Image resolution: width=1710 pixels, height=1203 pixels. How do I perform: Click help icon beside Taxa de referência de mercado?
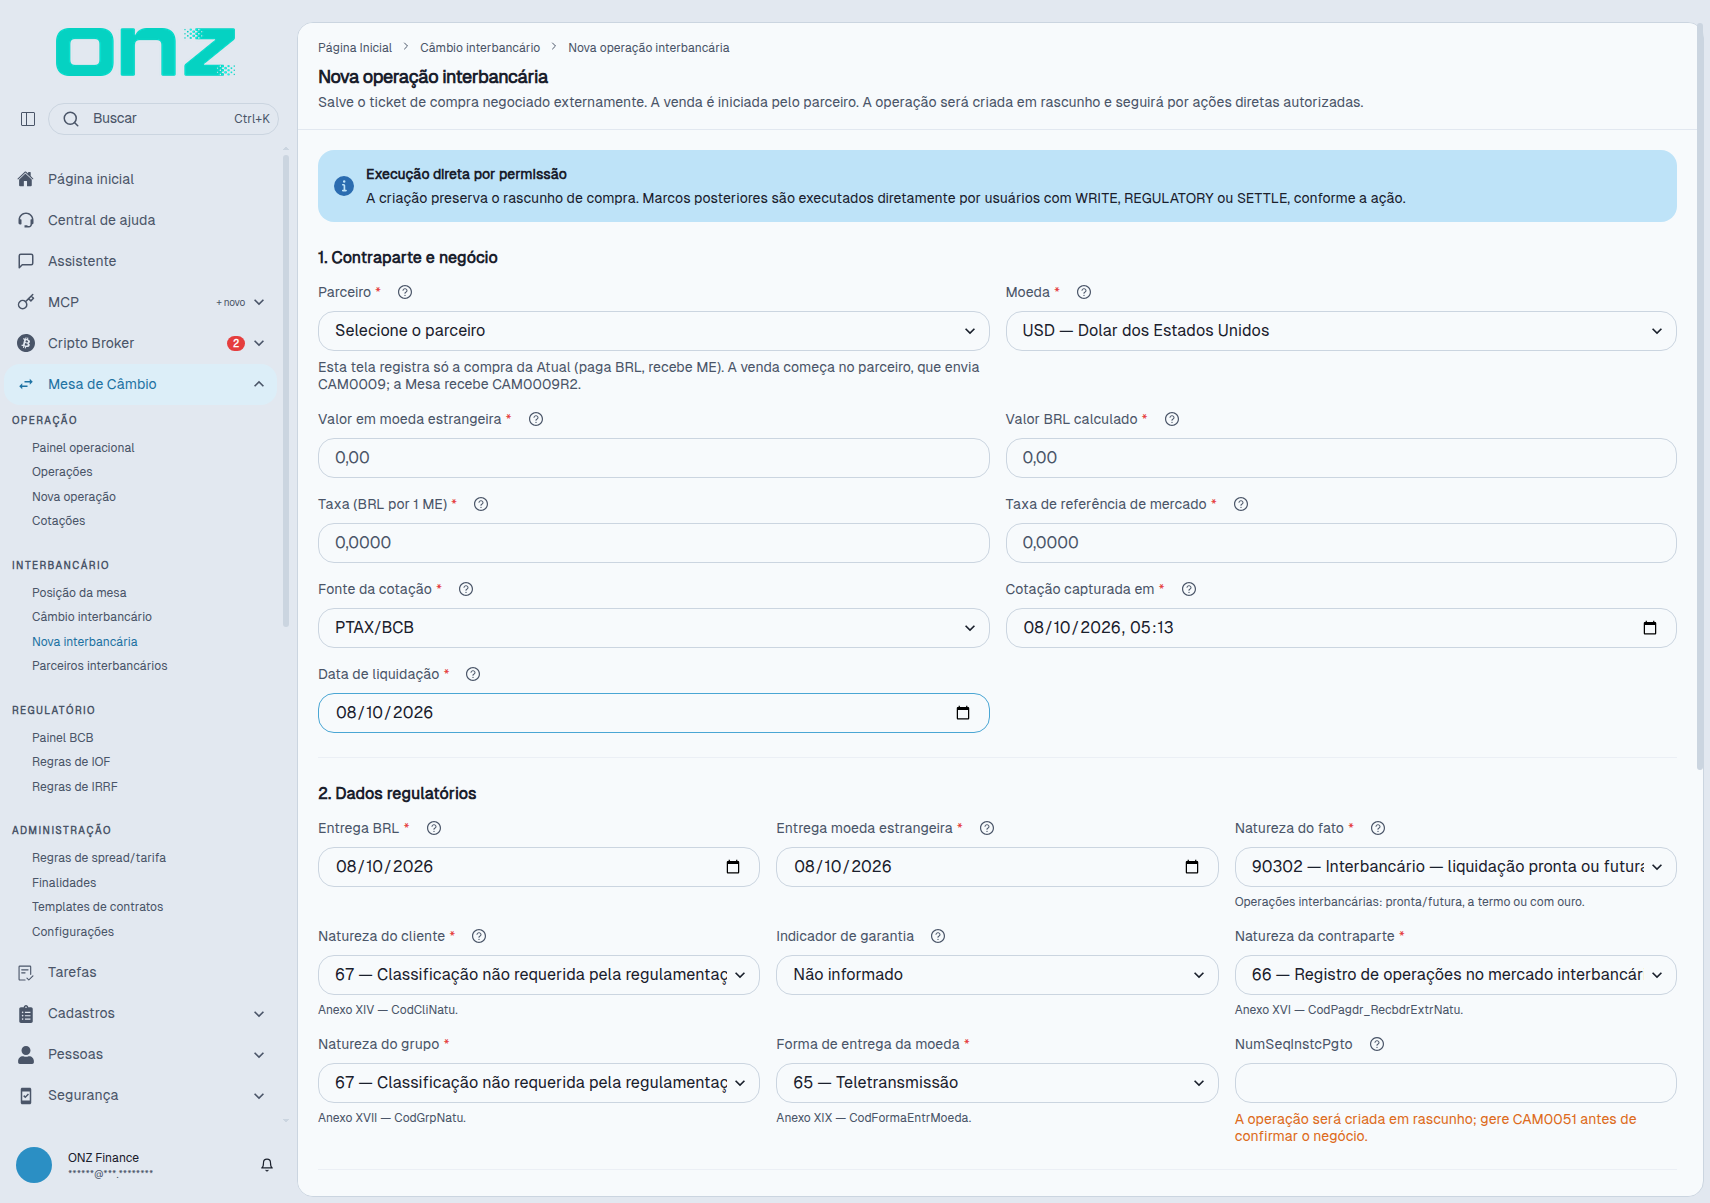[1241, 504]
